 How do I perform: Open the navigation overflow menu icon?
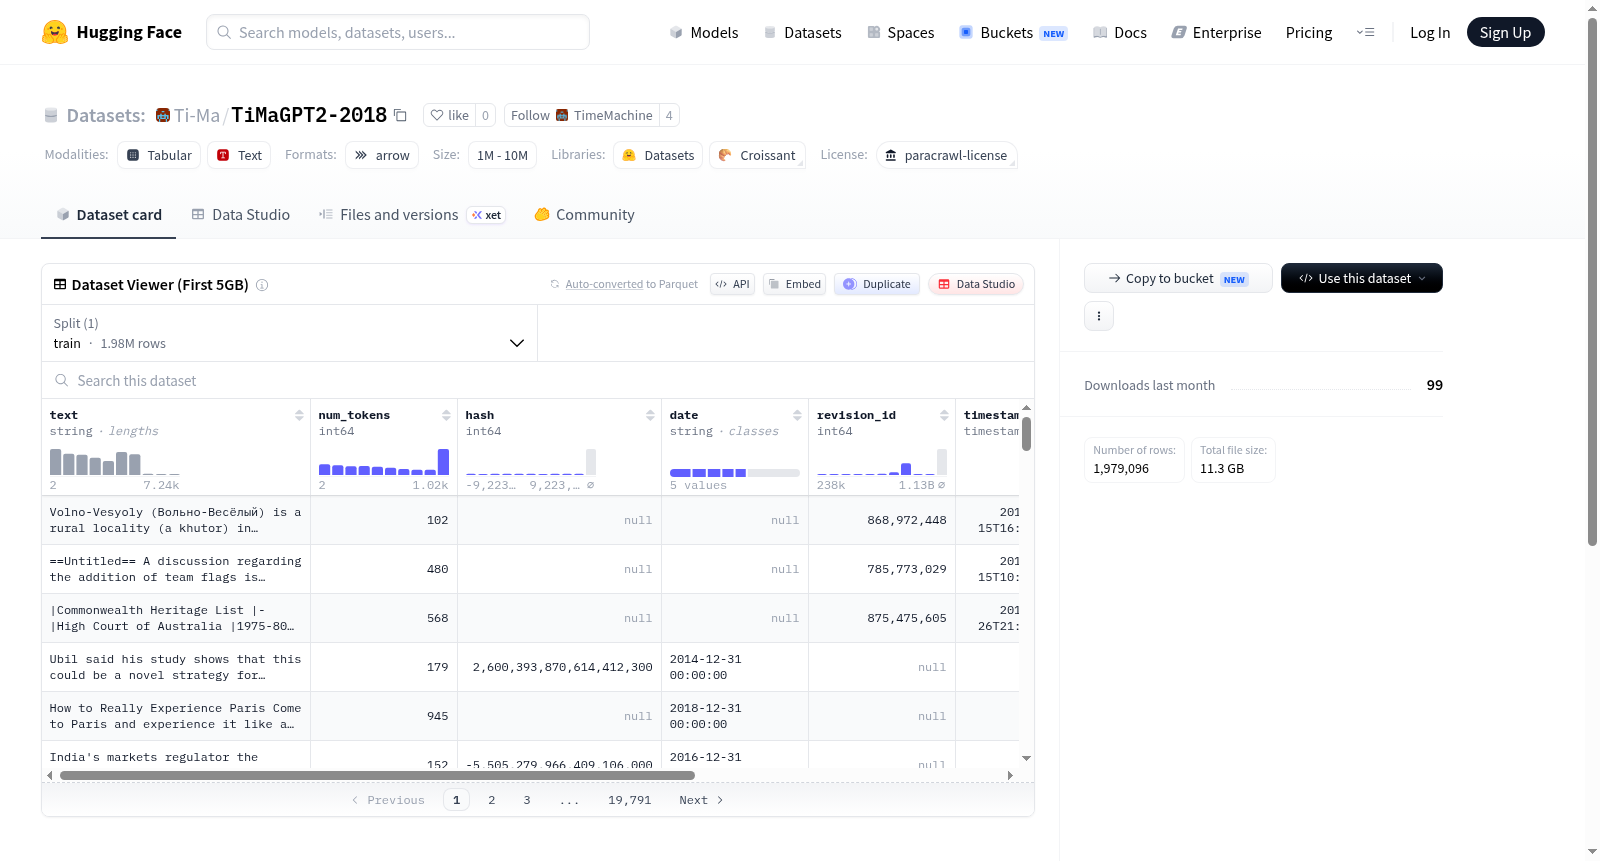pos(1365,32)
